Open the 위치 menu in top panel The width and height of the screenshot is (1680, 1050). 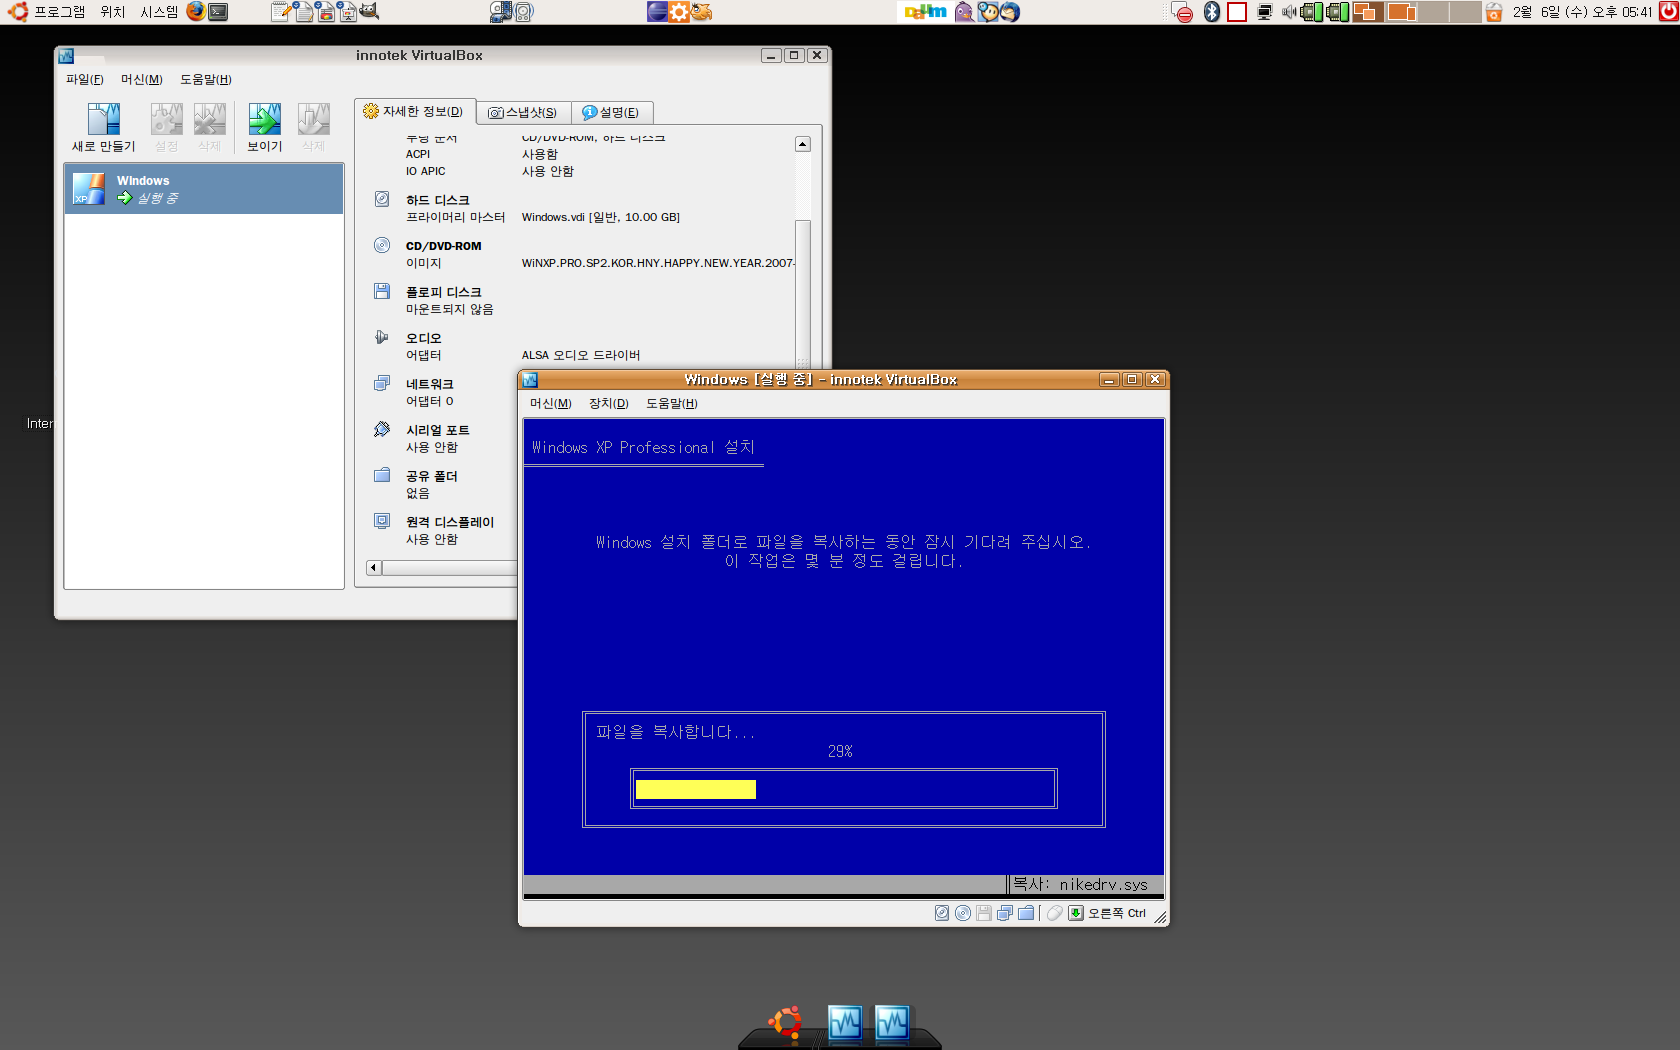pyautogui.click(x=113, y=12)
